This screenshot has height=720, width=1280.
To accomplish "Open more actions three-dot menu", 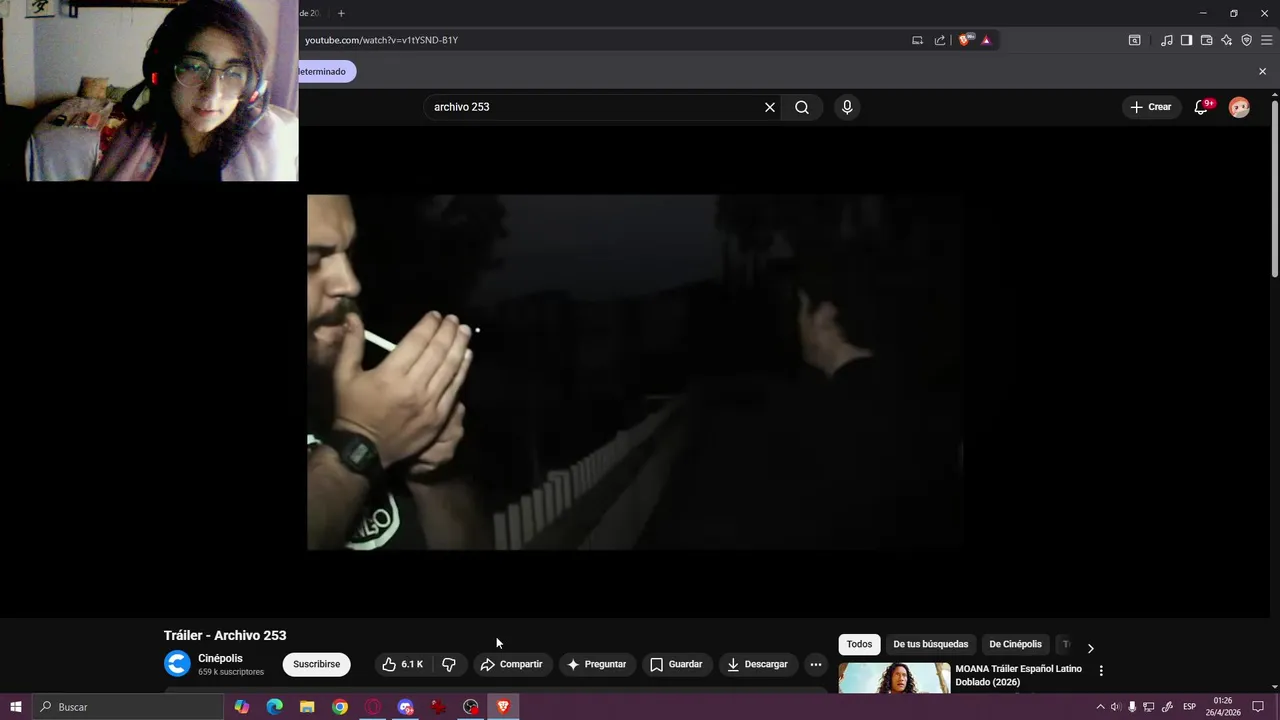I will tap(816, 664).
